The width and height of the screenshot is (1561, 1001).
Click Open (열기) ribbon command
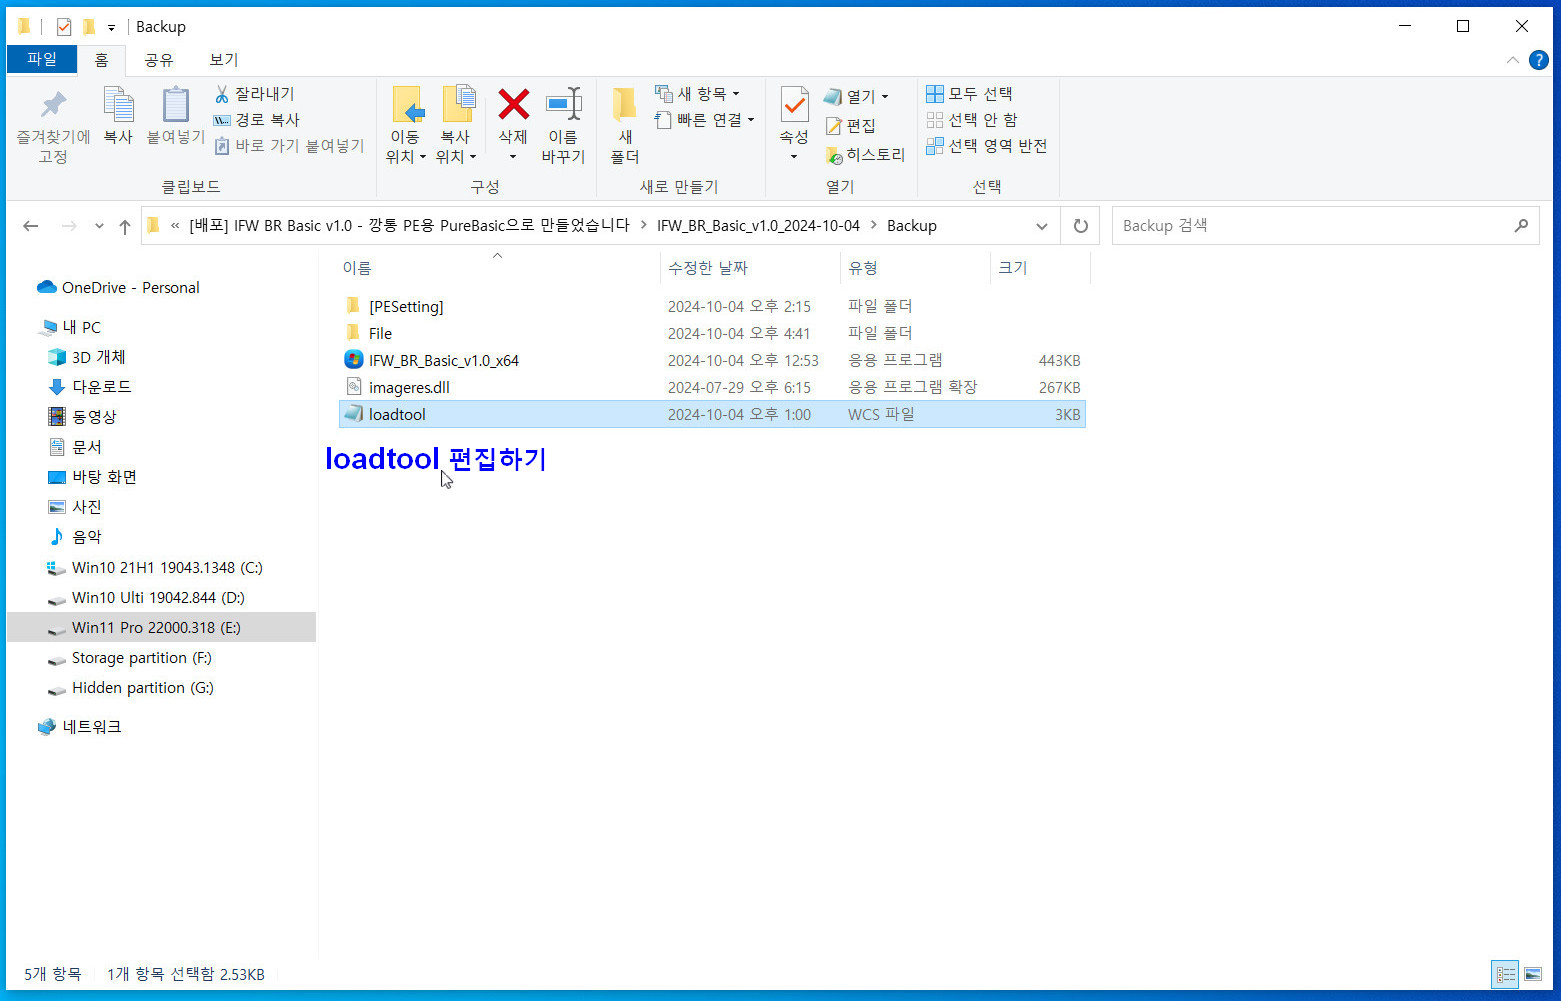click(850, 97)
